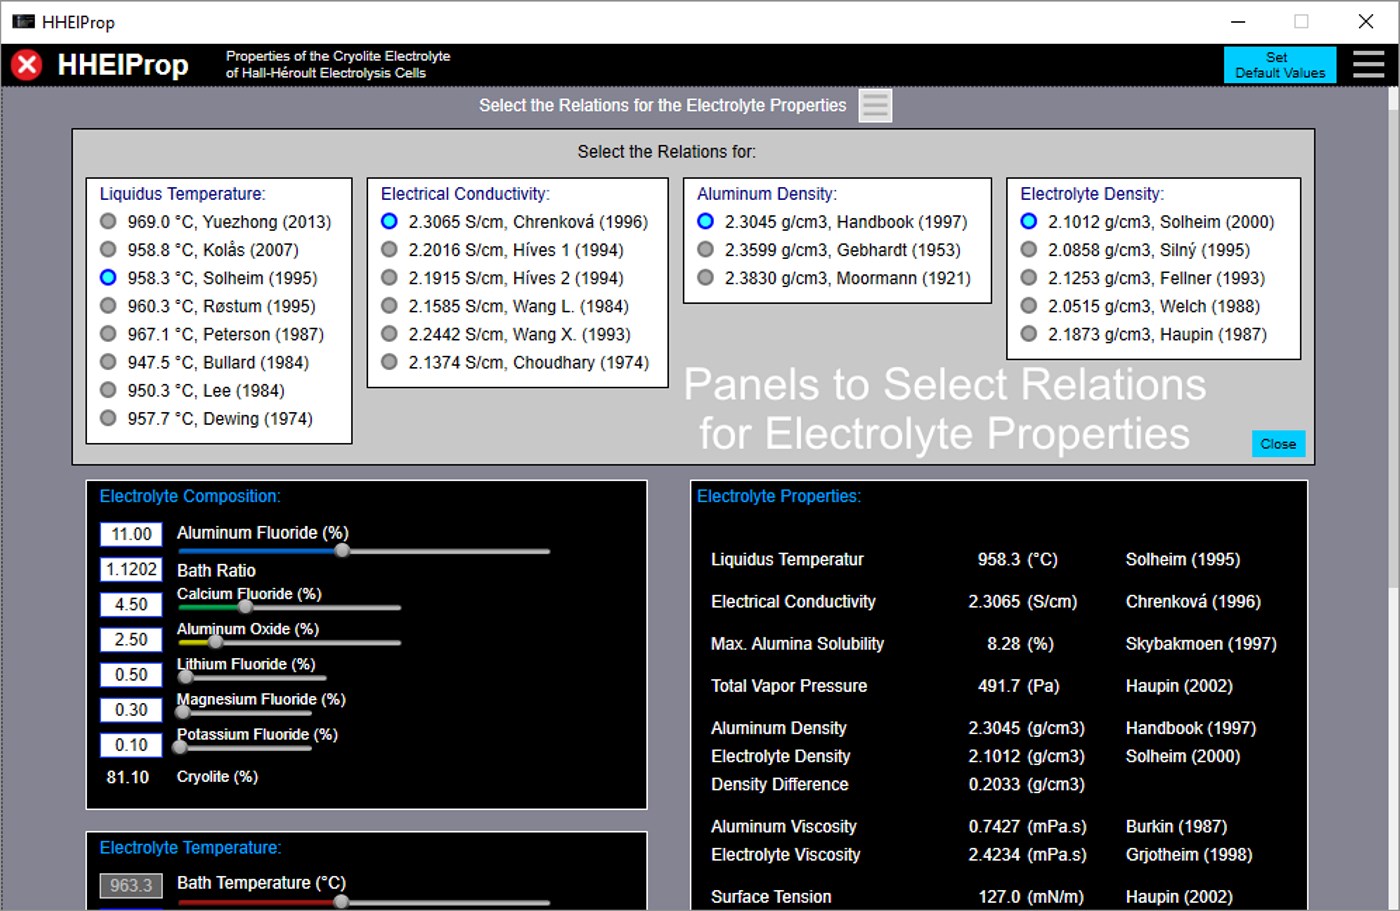Click the Aluminum Fluoride value field
The width and height of the screenshot is (1400, 911).
click(x=131, y=534)
